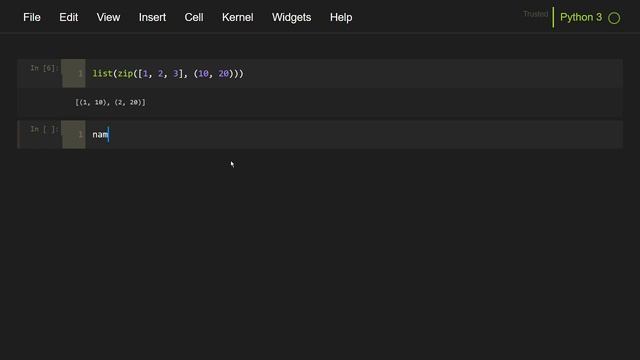The image size is (640, 360).
Task: Open the Edit menu
Action: (69, 18)
